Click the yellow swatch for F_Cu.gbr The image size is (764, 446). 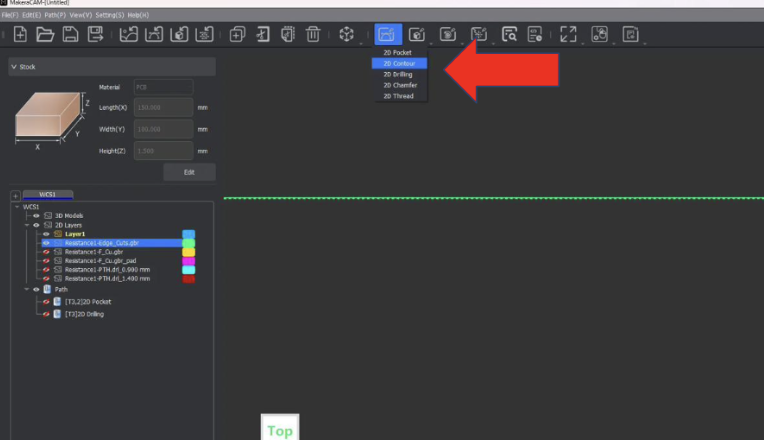(189, 251)
